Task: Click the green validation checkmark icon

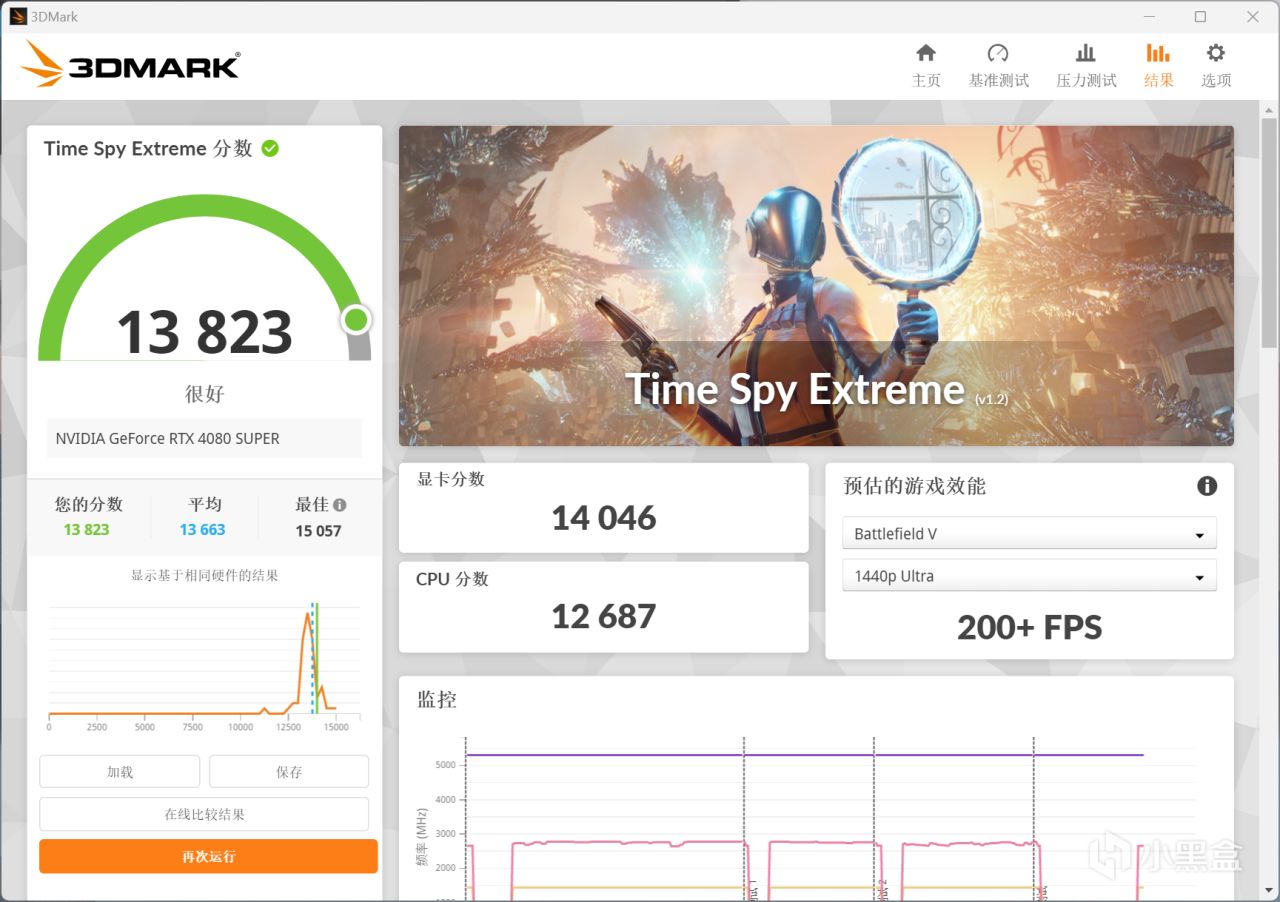Action: [270, 148]
